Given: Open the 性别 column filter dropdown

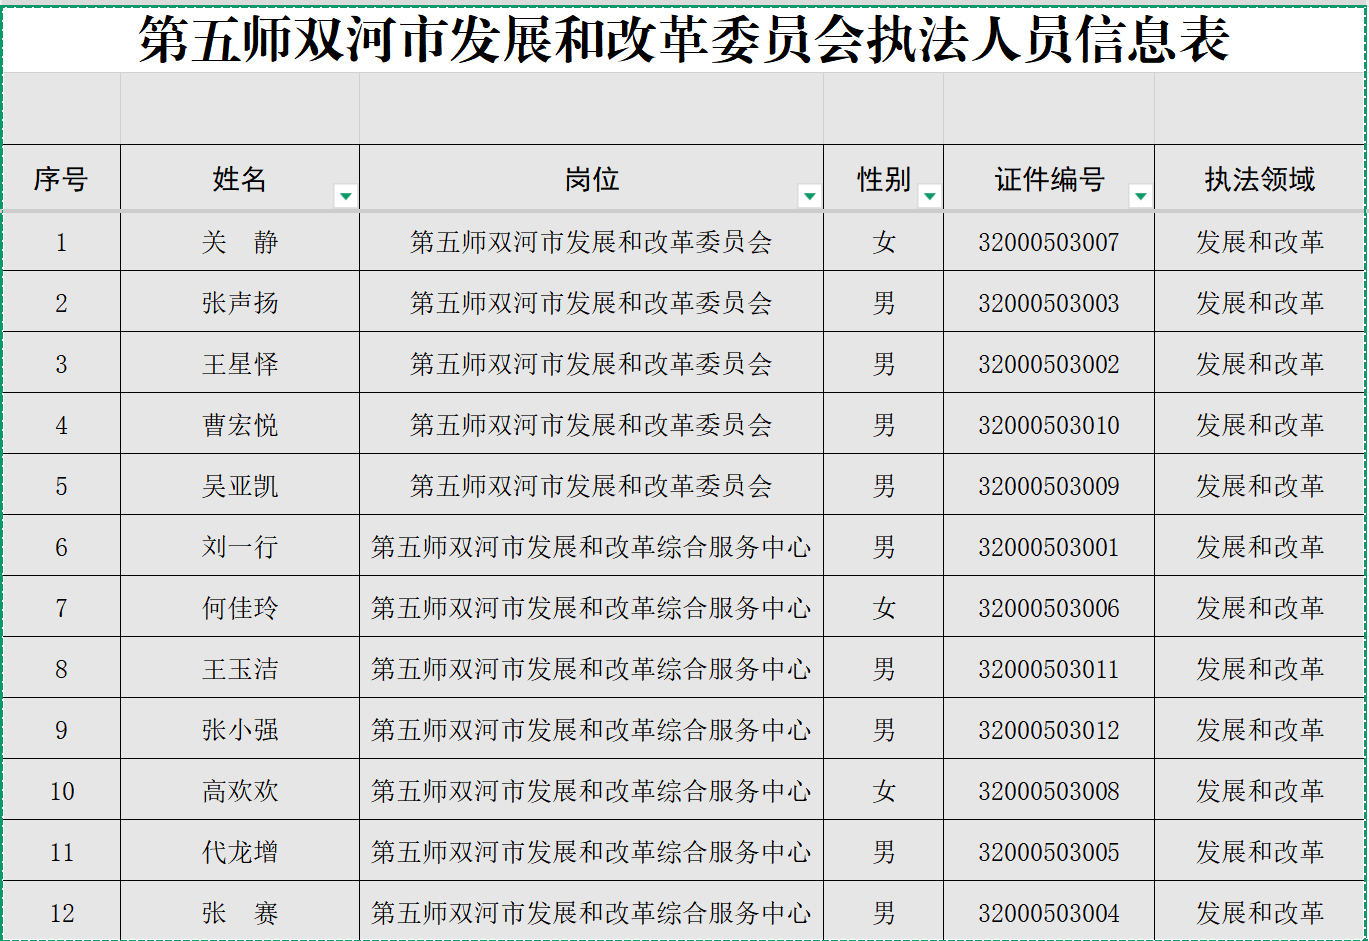Looking at the screenshot, I should tap(930, 196).
